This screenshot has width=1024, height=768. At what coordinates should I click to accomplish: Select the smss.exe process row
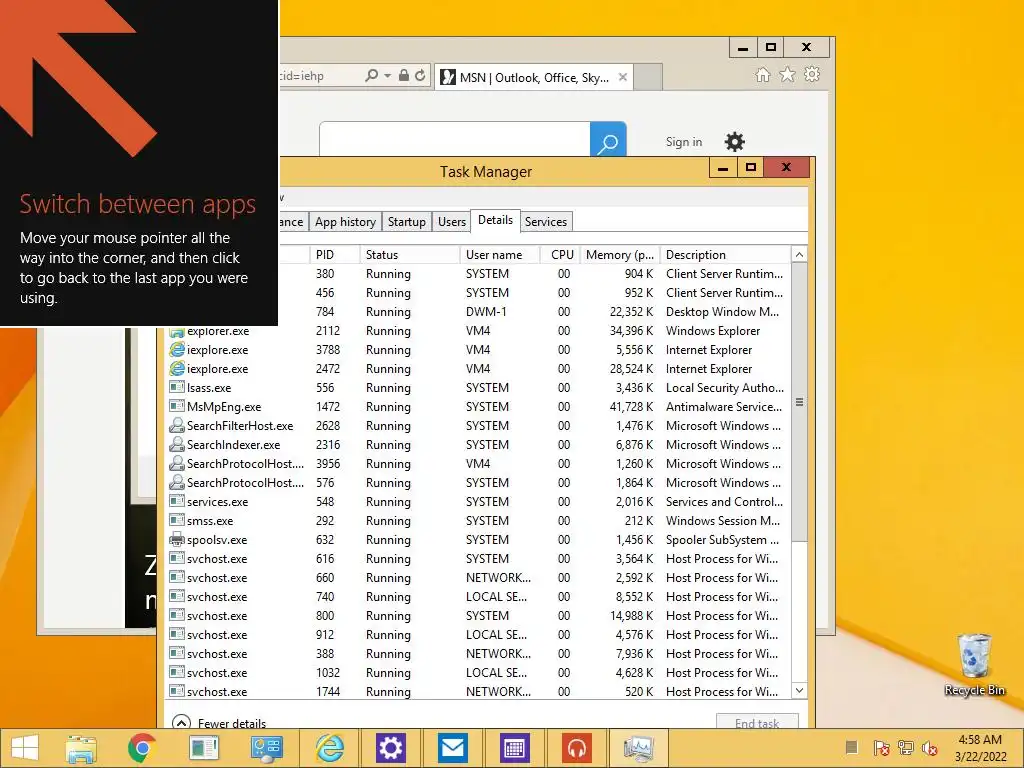(x=478, y=520)
